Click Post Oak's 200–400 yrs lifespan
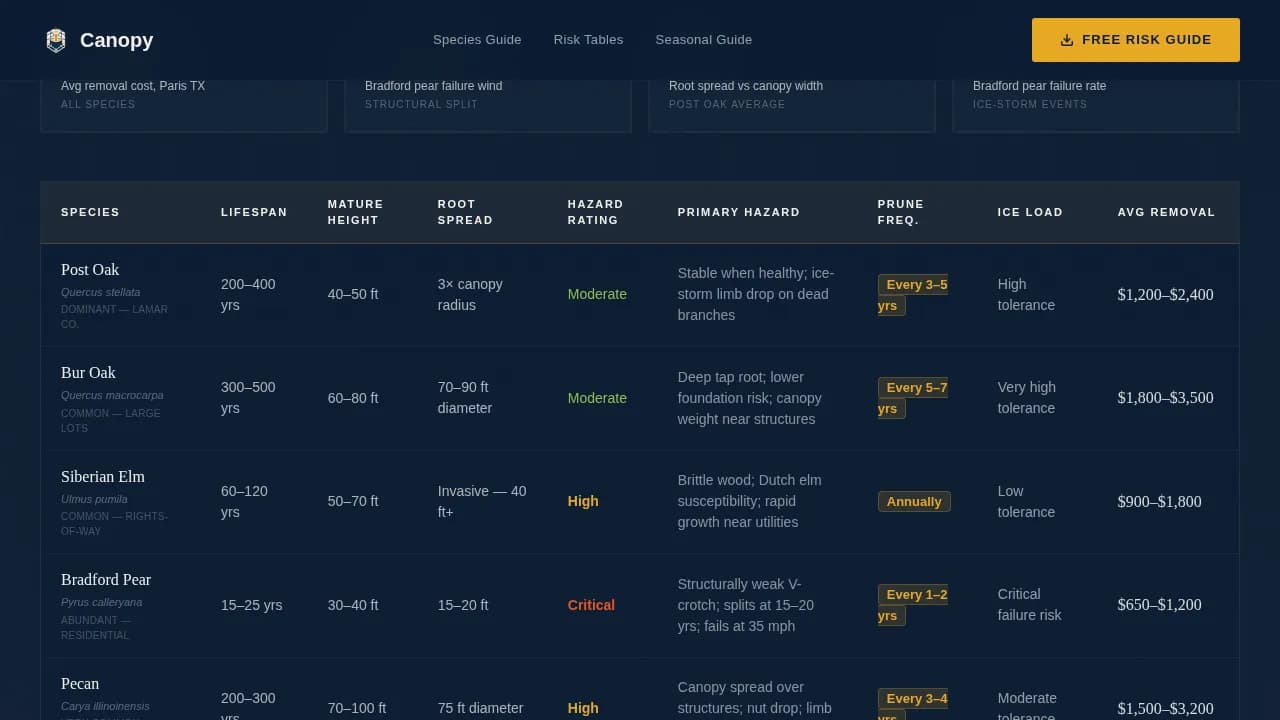This screenshot has width=1280, height=720. click(x=248, y=294)
